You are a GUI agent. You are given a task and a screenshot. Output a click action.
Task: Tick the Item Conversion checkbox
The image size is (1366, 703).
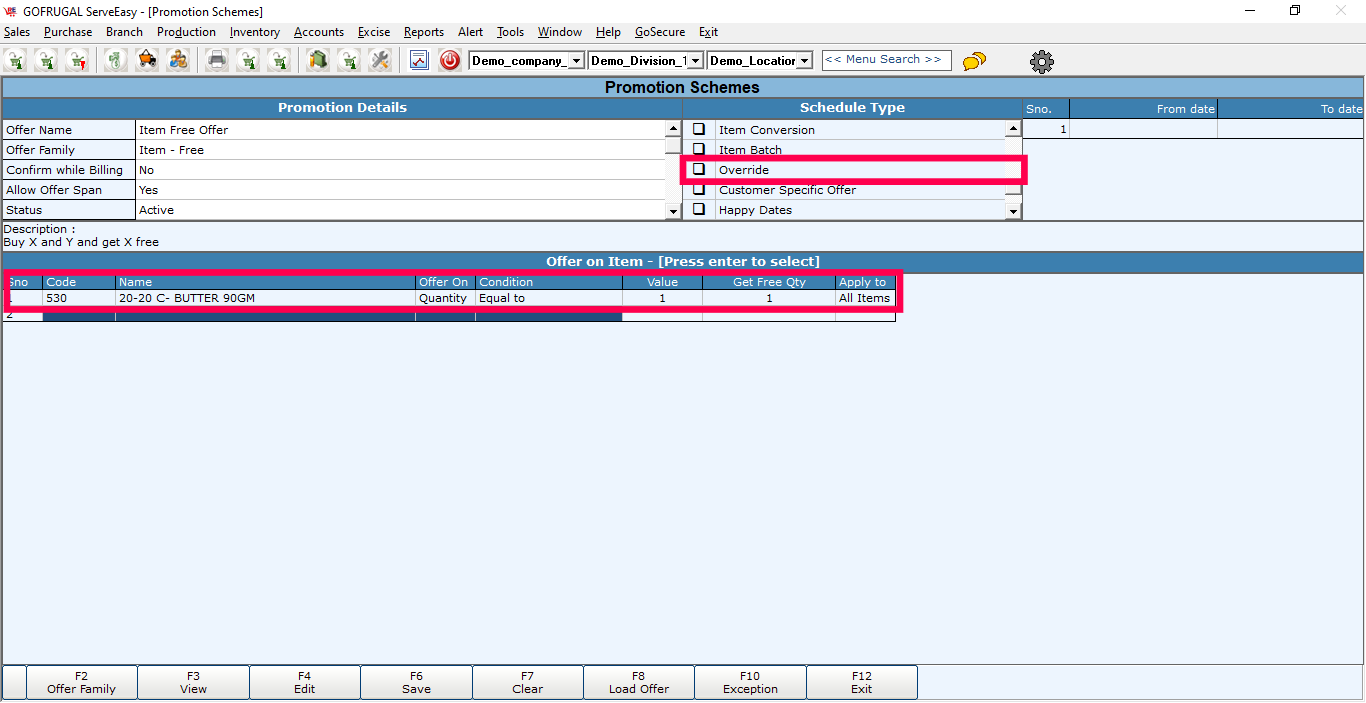699,129
